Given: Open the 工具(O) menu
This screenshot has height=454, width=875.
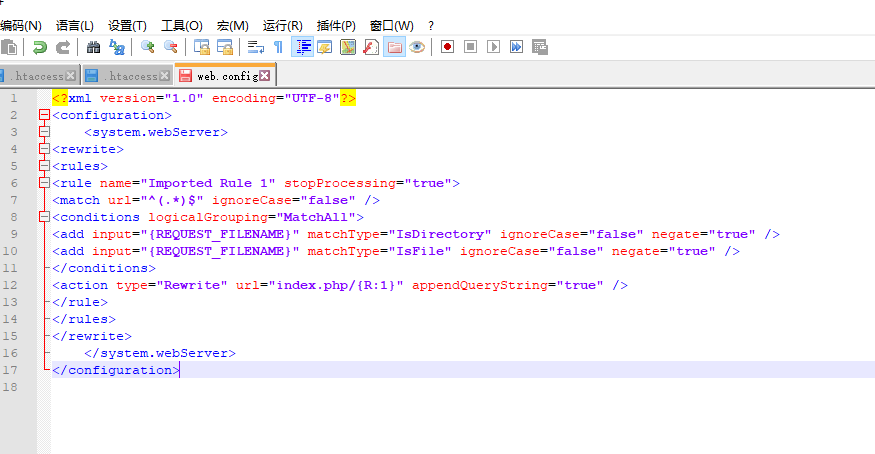Looking at the screenshot, I should [x=182, y=26].
